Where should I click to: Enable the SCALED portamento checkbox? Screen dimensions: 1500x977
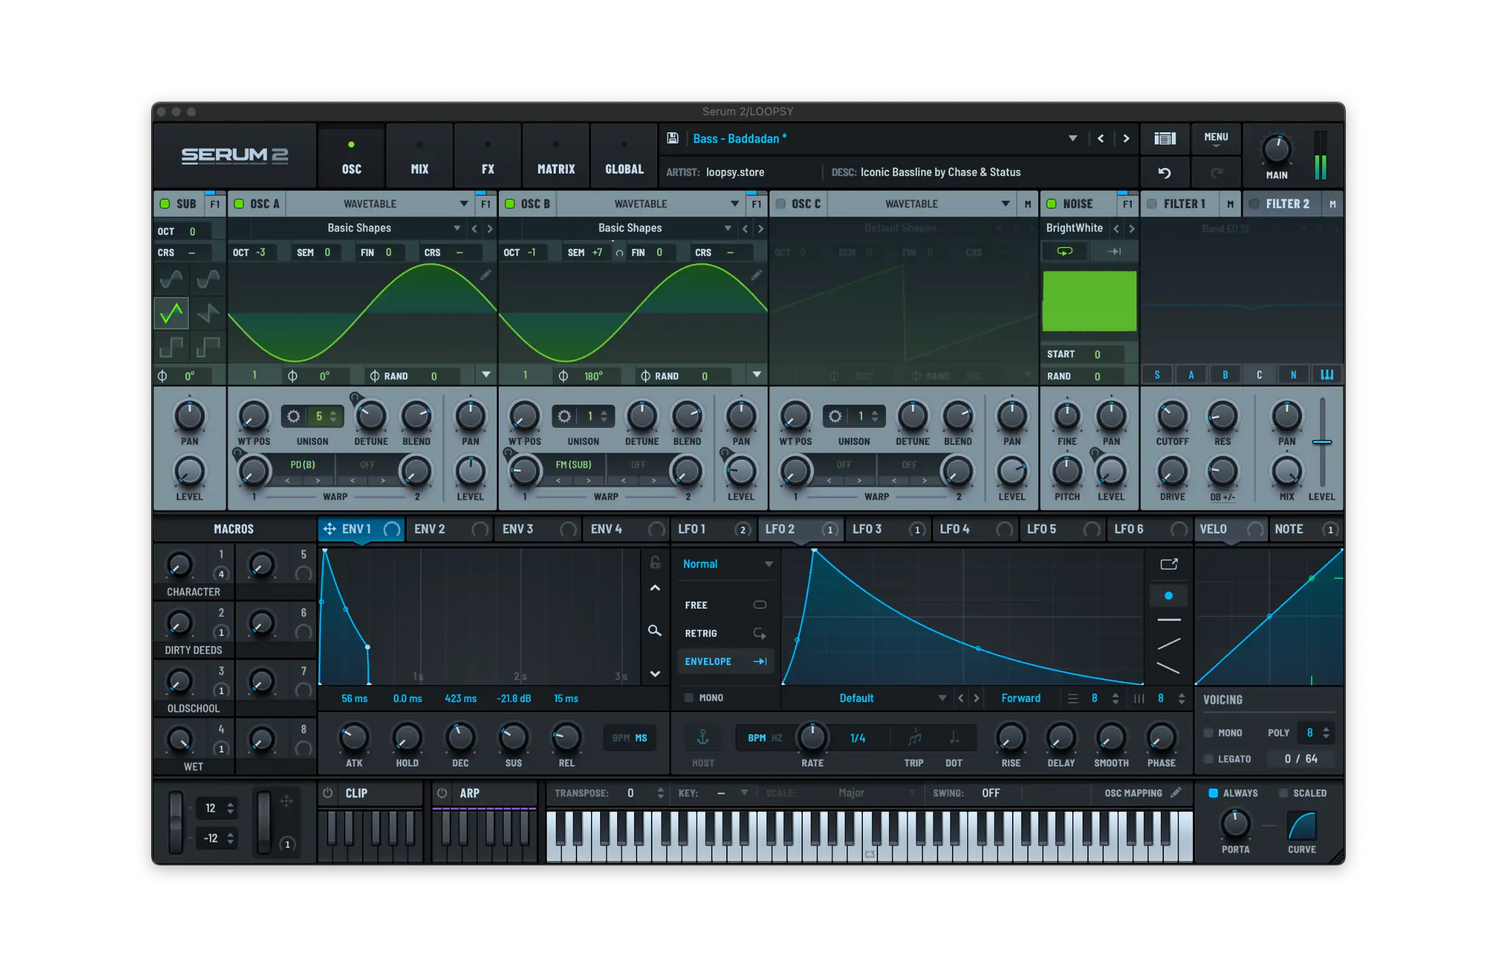(1283, 794)
